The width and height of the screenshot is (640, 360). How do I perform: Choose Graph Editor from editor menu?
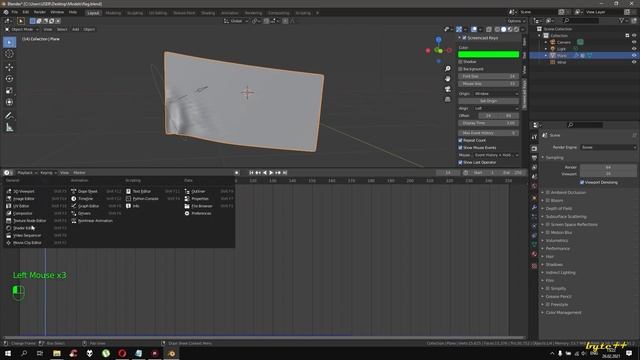point(96,206)
